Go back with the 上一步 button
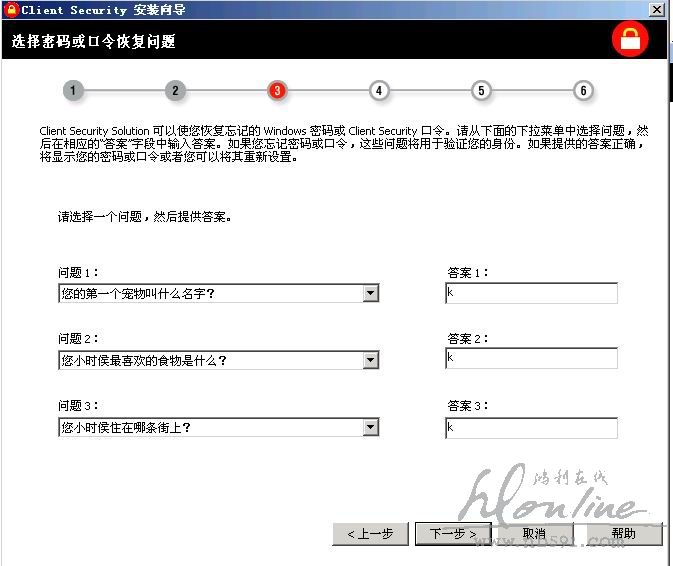The image size is (673, 566). click(x=370, y=534)
